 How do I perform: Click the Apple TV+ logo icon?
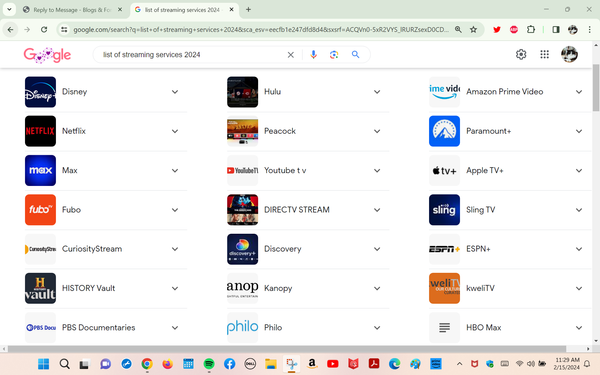(x=444, y=170)
